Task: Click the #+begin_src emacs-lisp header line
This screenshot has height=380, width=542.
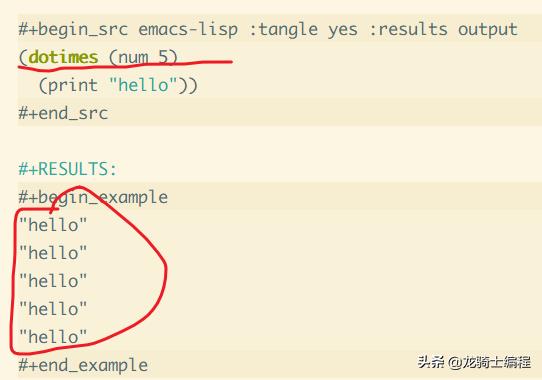Action: coord(268,29)
